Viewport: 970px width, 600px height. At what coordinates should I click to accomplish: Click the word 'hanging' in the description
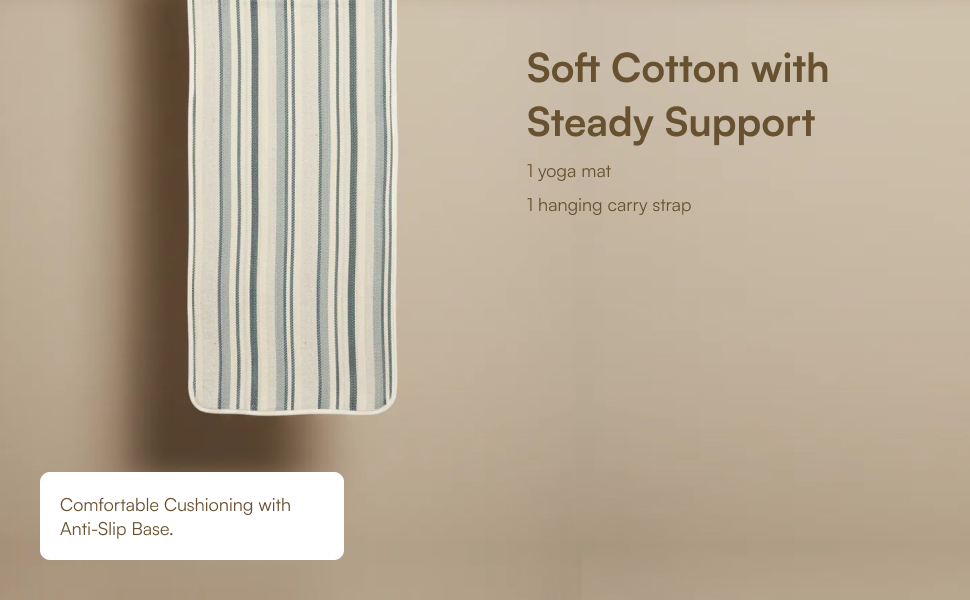point(570,206)
